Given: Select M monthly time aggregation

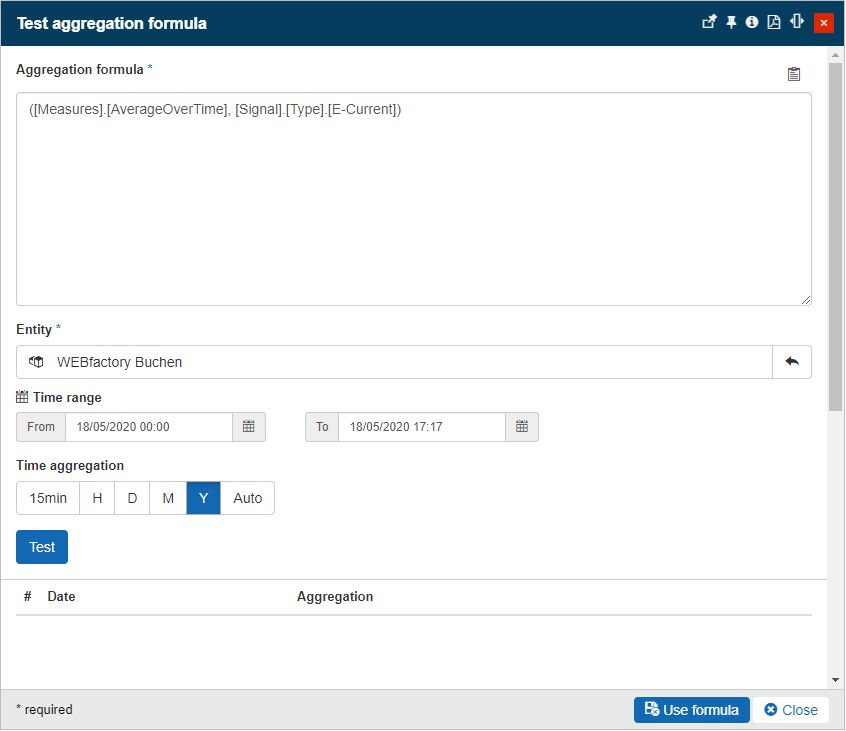Looking at the screenshot, I should coord(168,498).
